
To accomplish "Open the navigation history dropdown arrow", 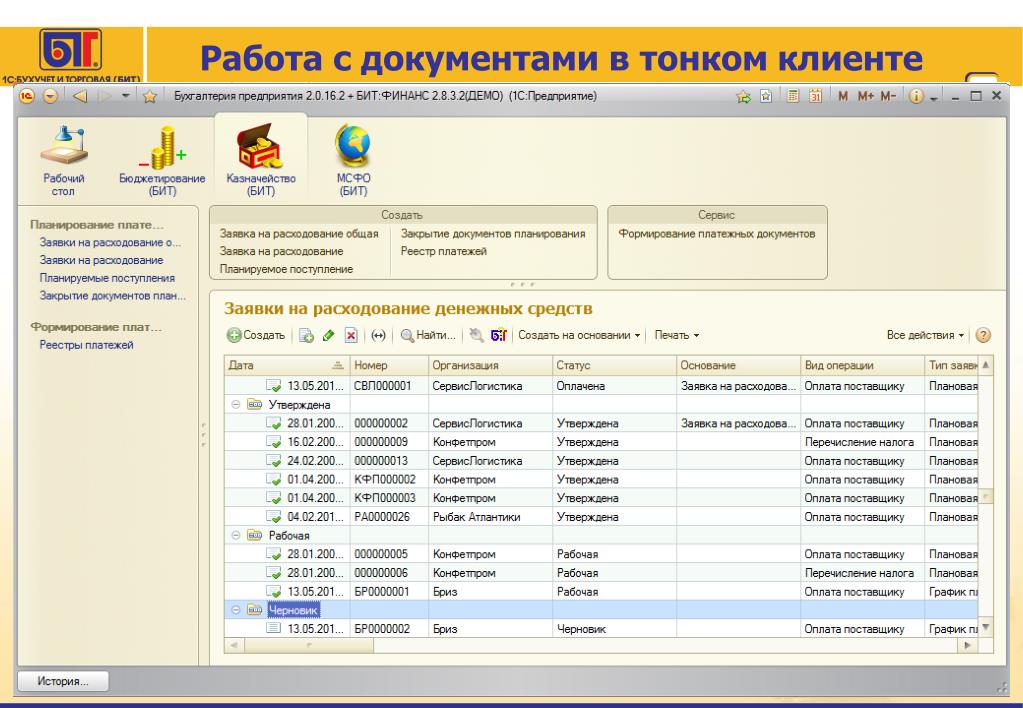I will click(126, 97).
